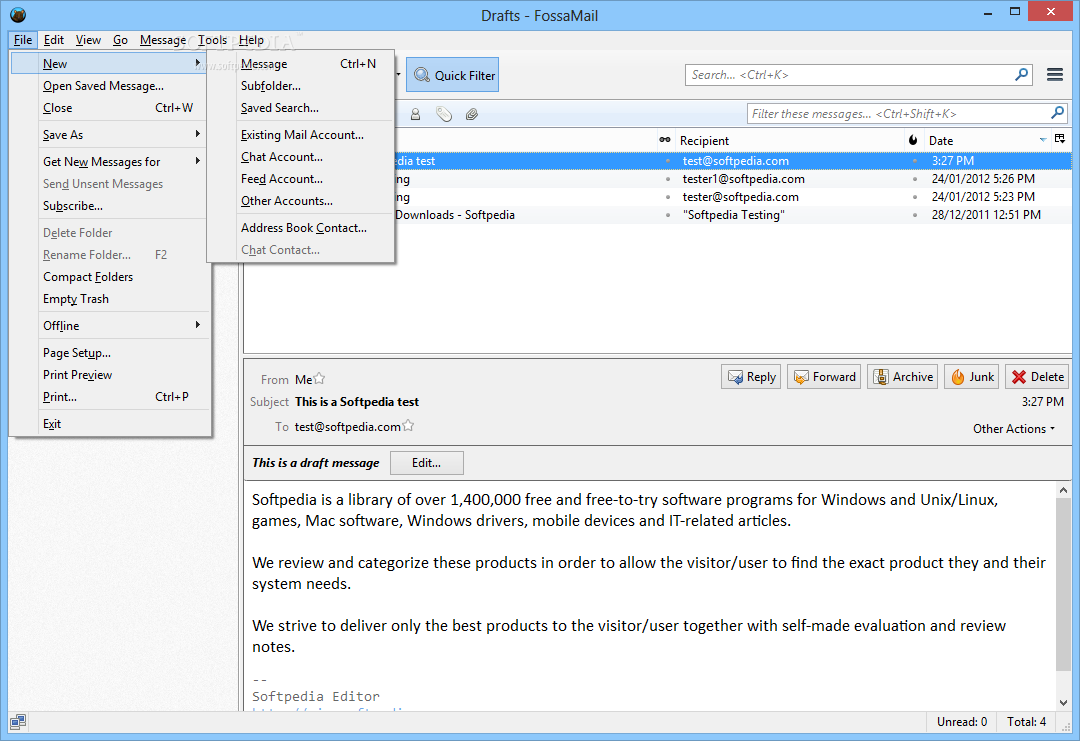Choose Address Book Contact... entry
This screenshot has height=741, width=1080.
(x=301, y=227)
